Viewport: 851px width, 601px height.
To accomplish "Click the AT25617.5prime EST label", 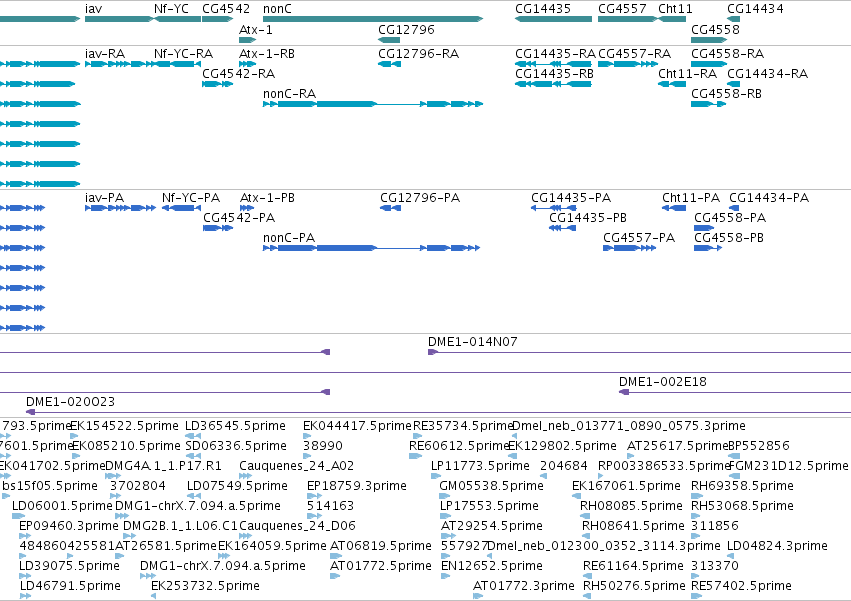I will [x=677, y=446].
